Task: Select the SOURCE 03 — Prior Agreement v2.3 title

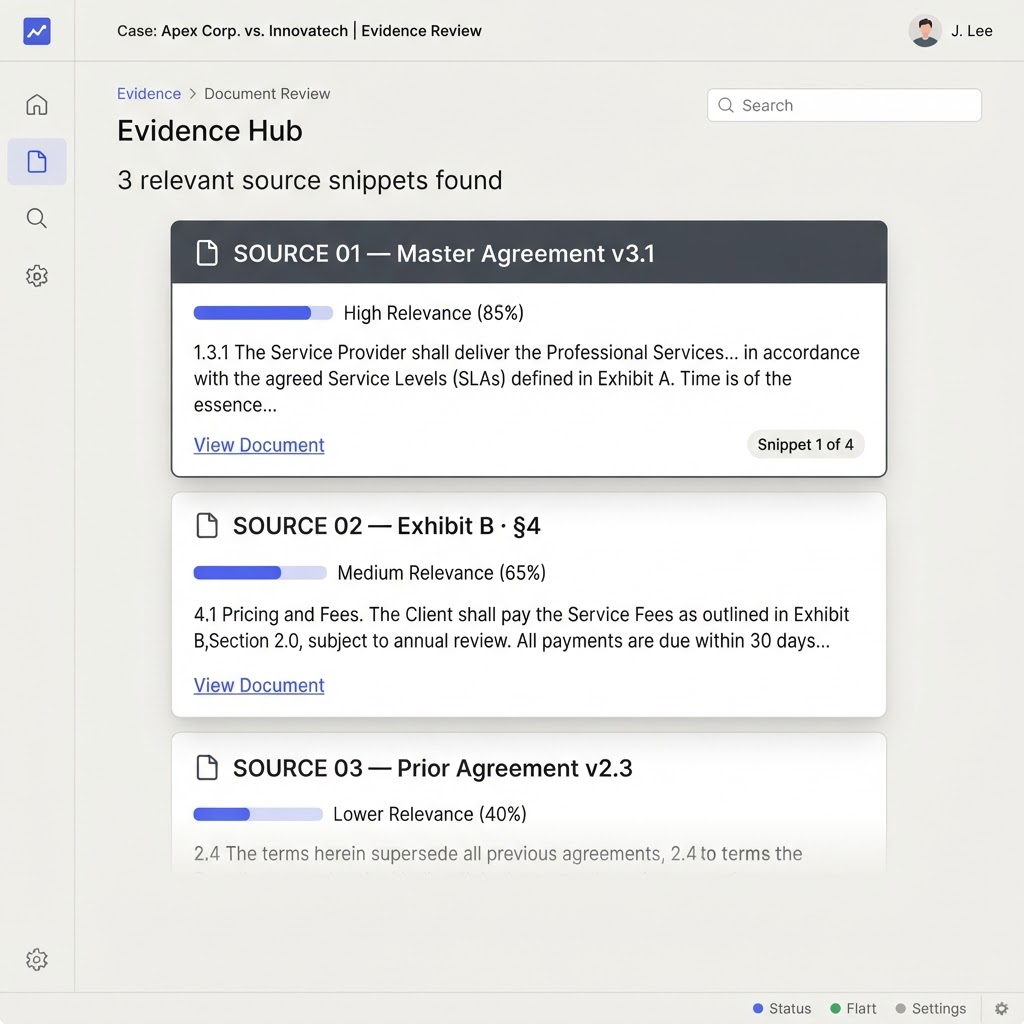Action: (432, 768)
